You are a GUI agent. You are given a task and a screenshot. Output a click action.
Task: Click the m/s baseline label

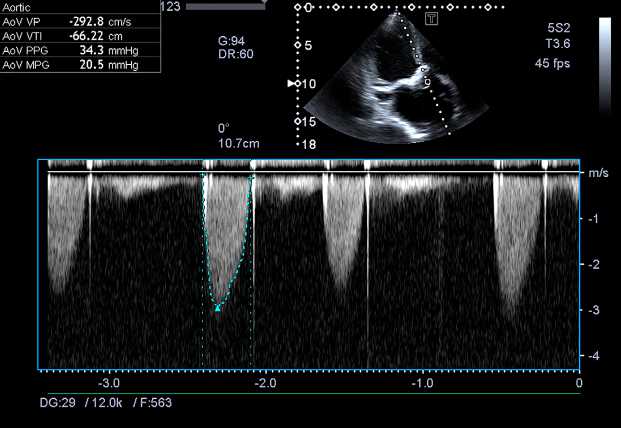click(x=598, y=173)
